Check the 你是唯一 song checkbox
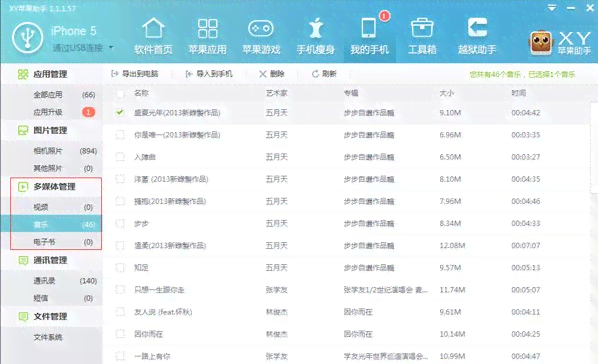The height and width of the screenshot is (364, 598). click(x=120, y=134)
